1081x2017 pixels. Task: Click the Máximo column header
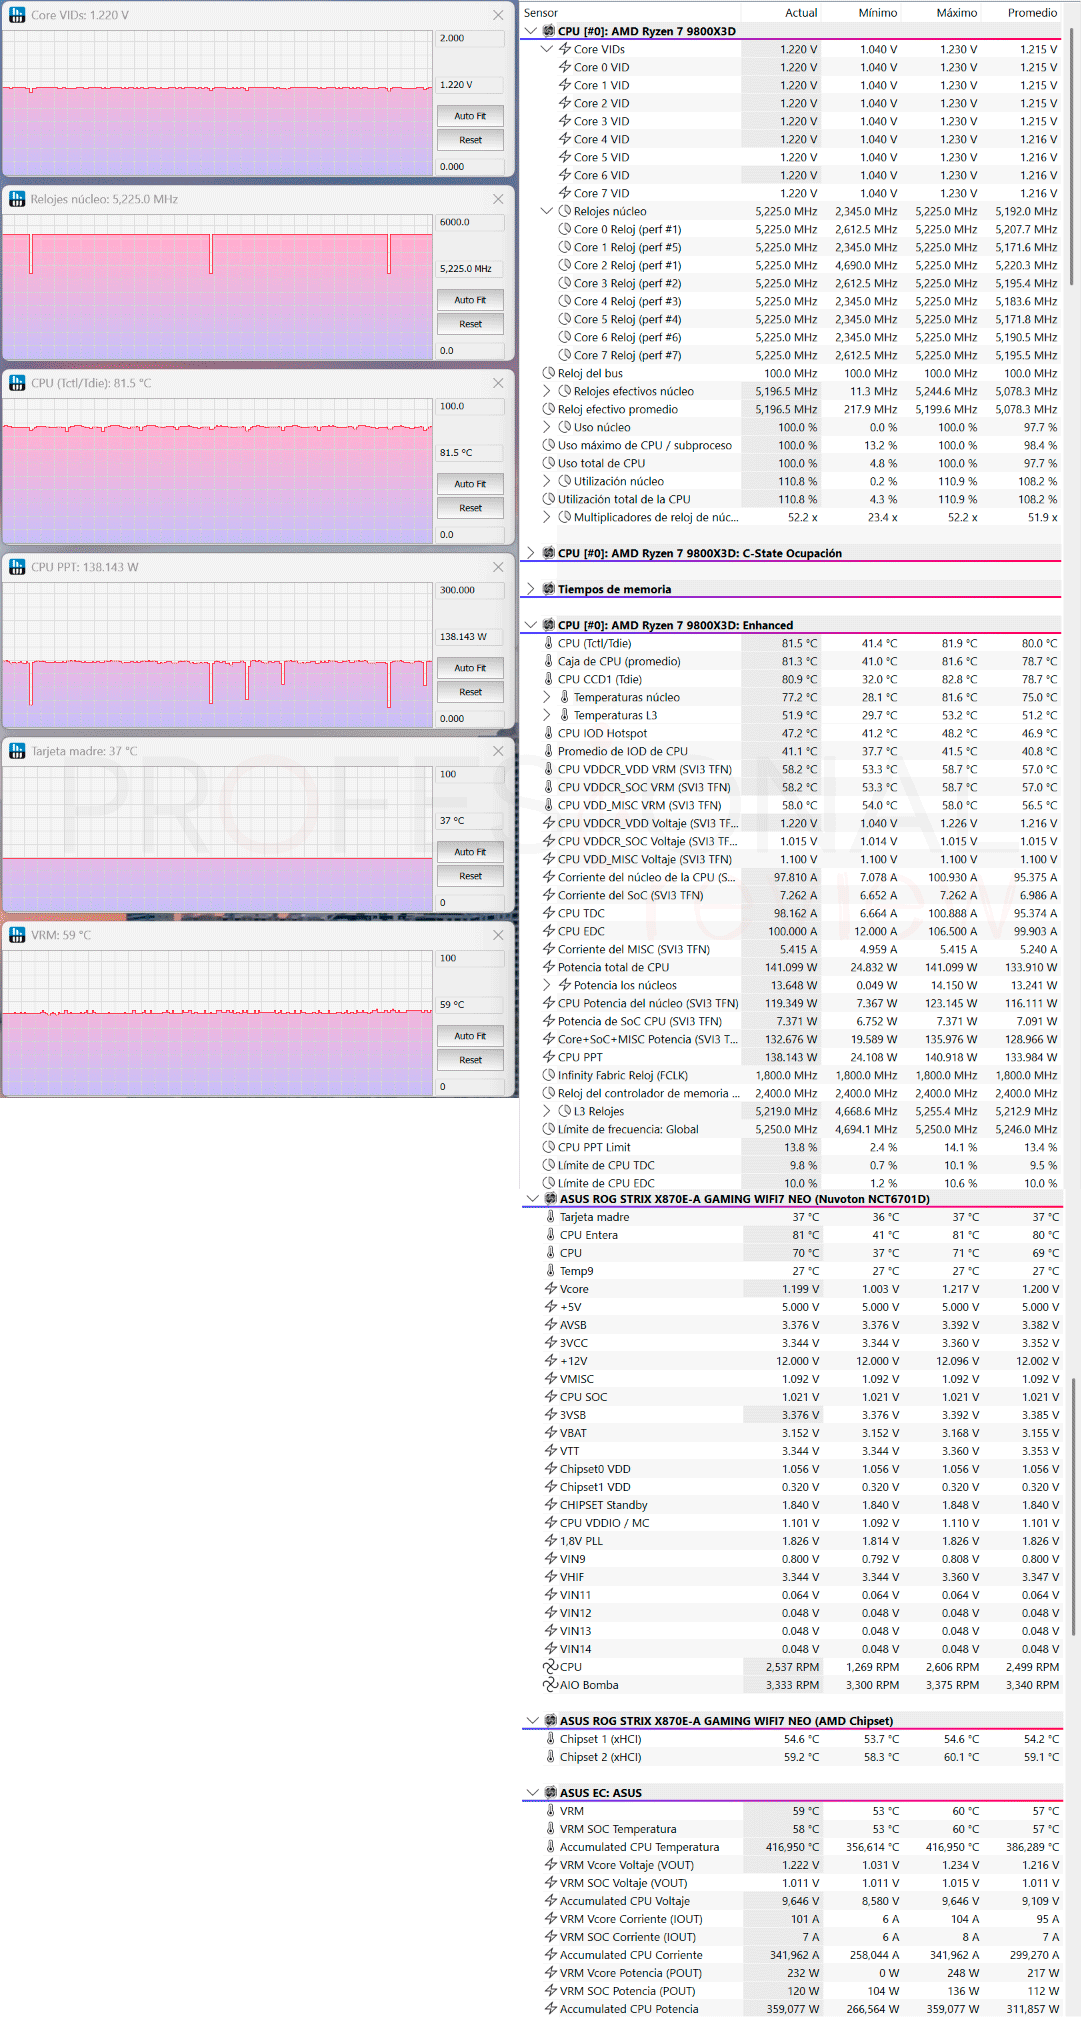pyautogui.click(x=957, y=13)
